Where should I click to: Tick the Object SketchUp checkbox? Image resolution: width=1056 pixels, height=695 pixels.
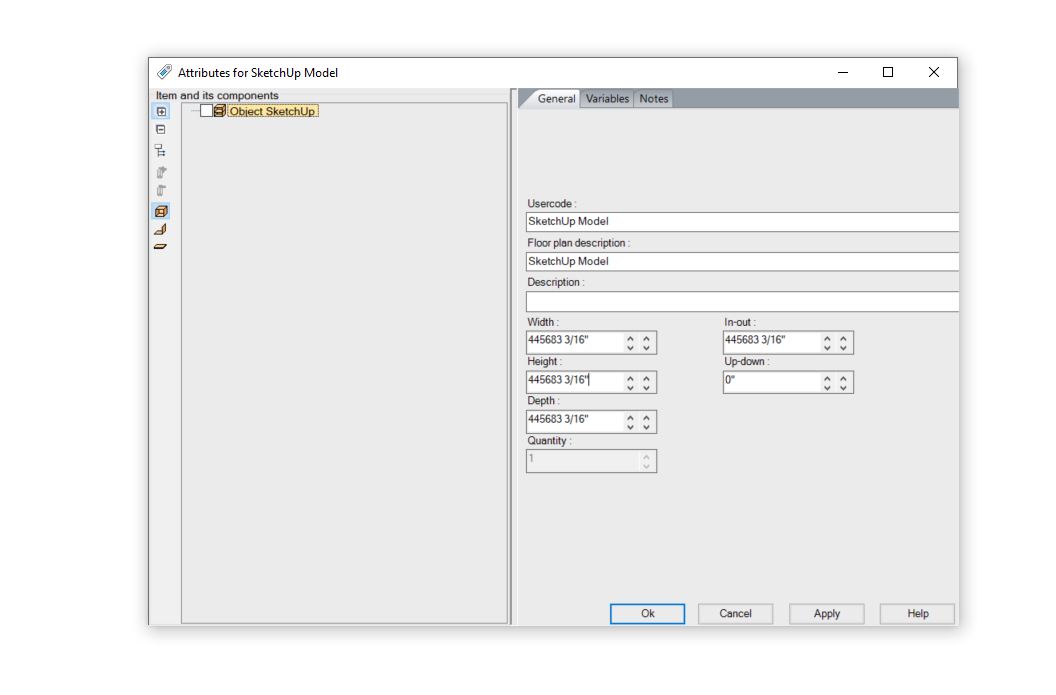(206, 111)
